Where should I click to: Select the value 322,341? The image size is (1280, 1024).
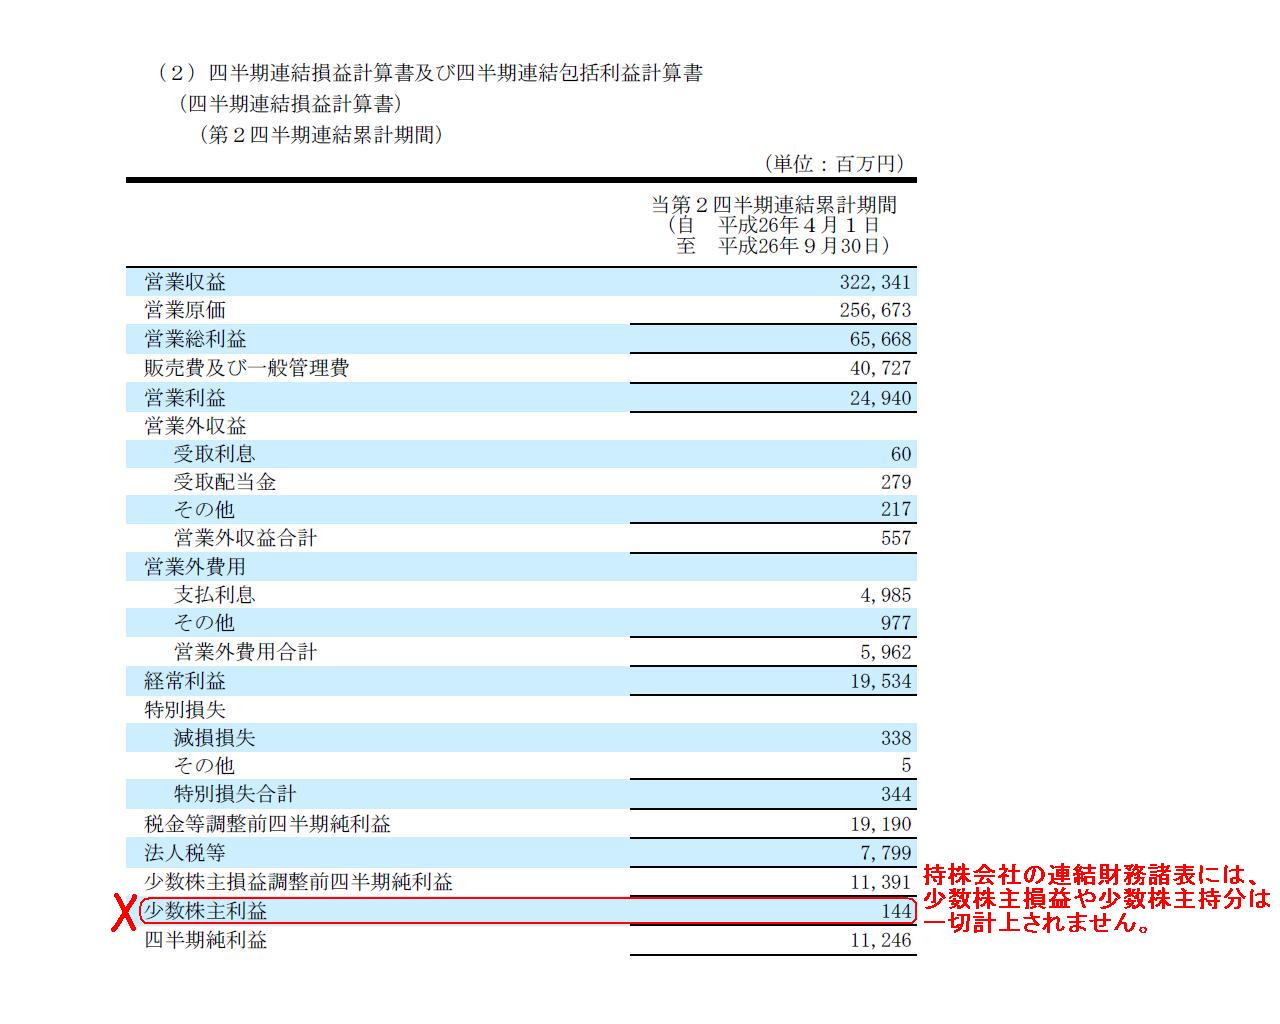coord(875,282)
